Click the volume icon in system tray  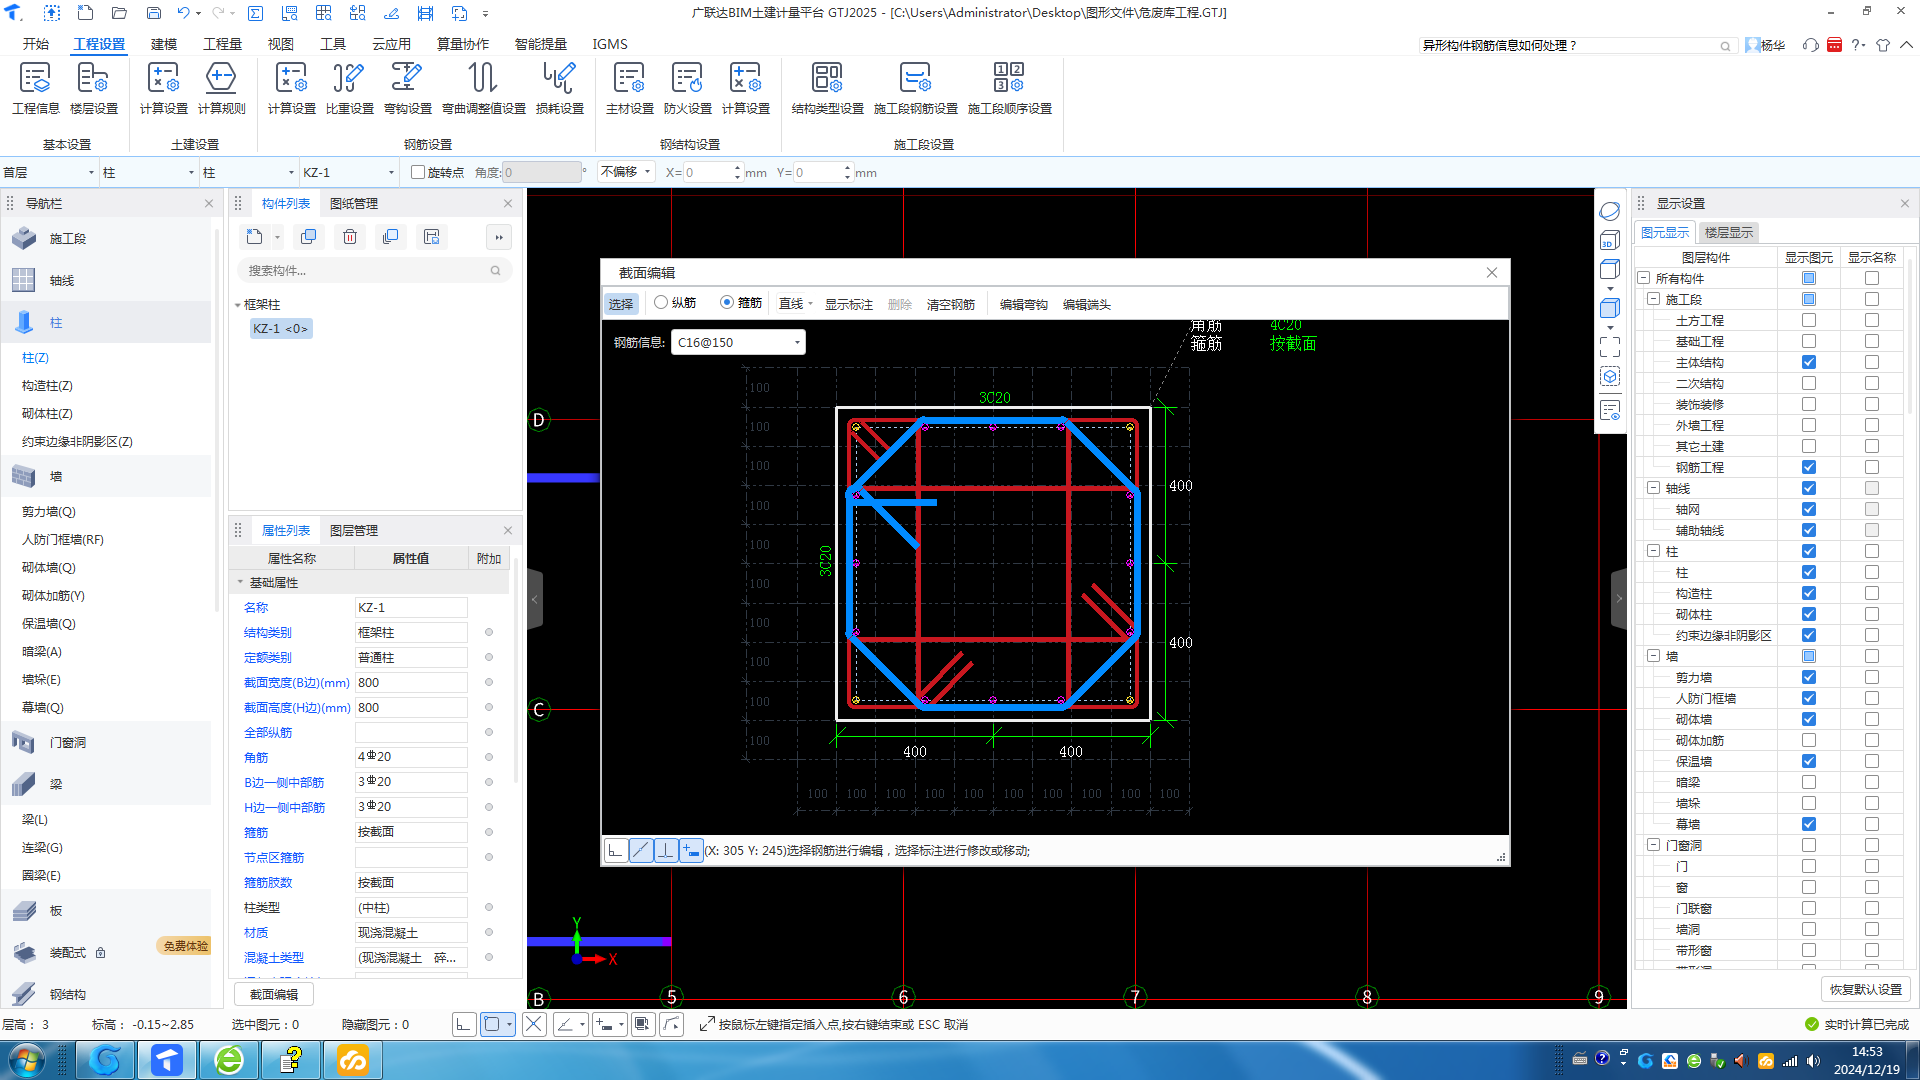[x=1813, y=1061]
